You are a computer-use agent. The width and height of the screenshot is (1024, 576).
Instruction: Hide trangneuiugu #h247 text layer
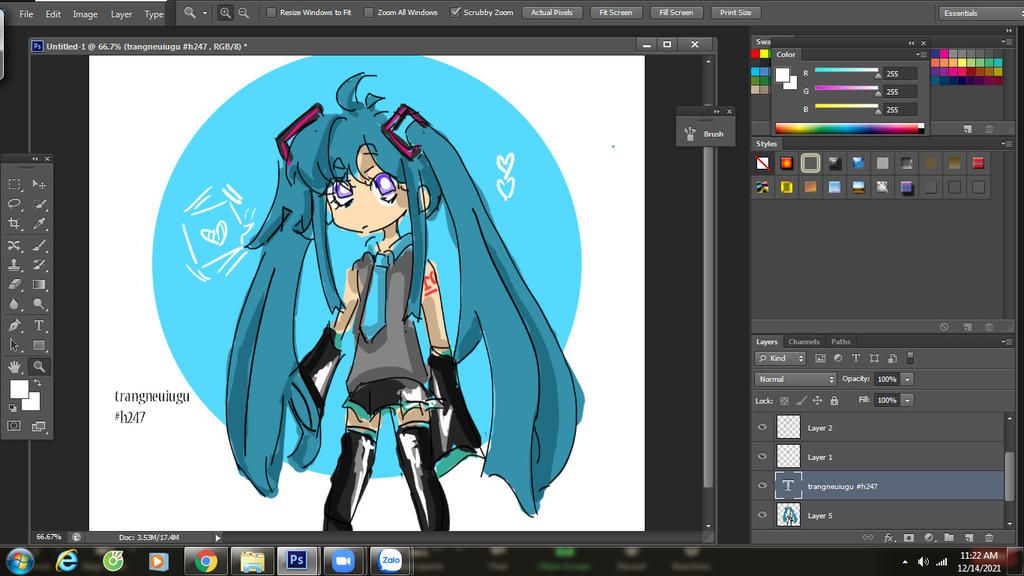point(762,486)
